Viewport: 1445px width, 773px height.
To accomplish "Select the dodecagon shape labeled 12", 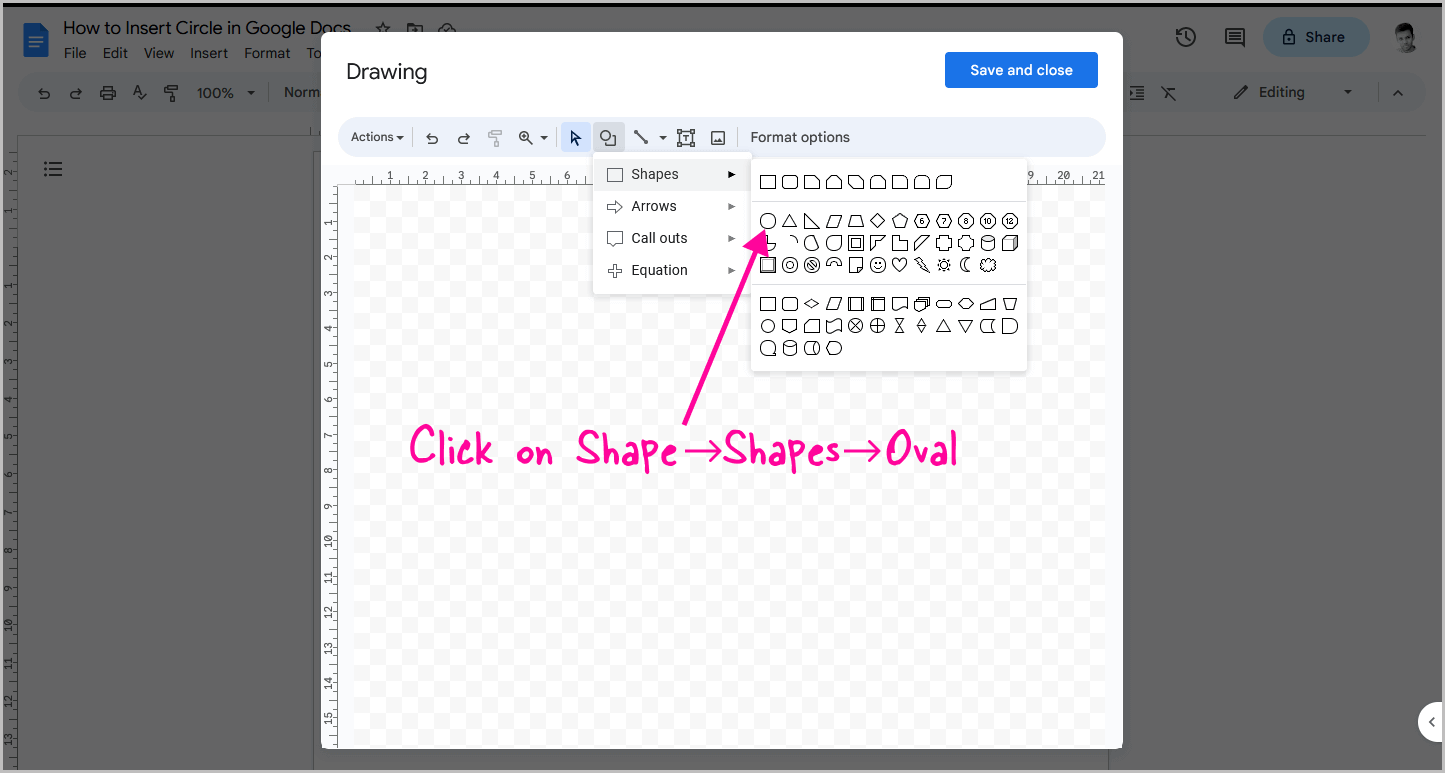I will click(1010, 221).
